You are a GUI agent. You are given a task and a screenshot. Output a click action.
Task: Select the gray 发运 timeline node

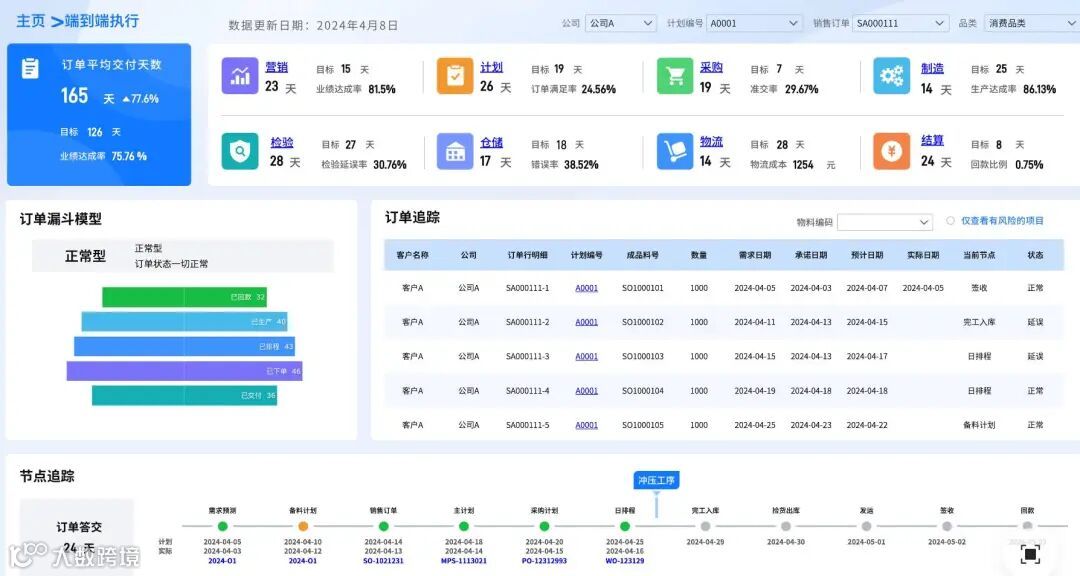866,526
